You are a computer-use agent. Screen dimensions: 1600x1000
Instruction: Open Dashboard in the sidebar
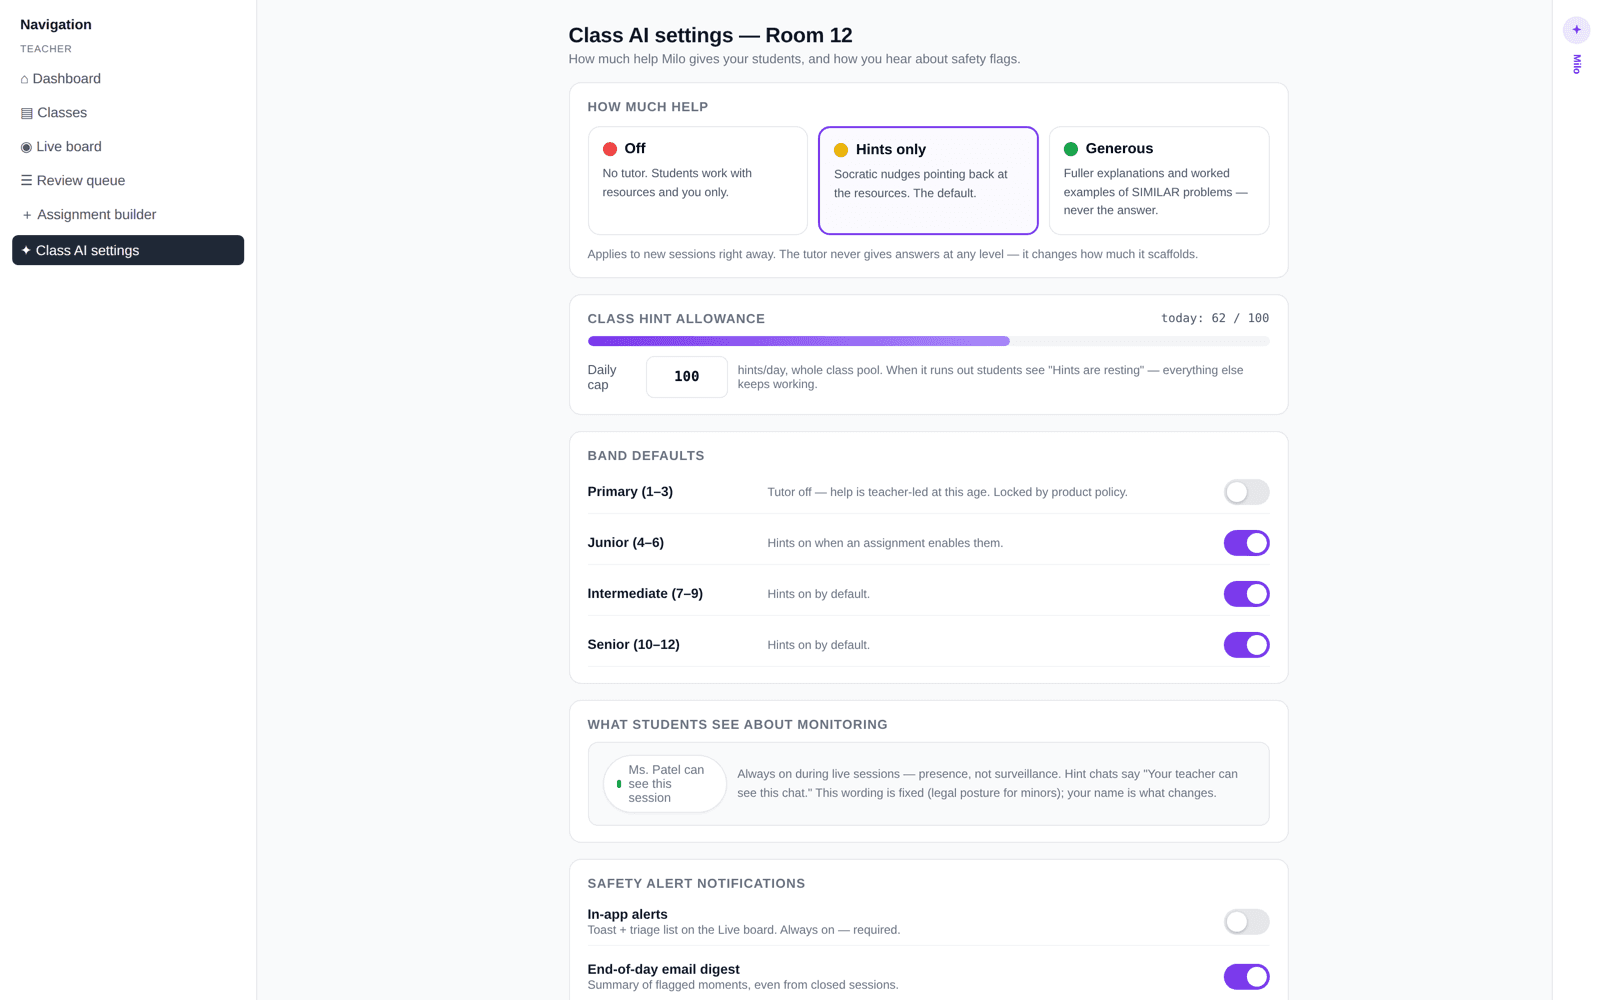[128, 79]
